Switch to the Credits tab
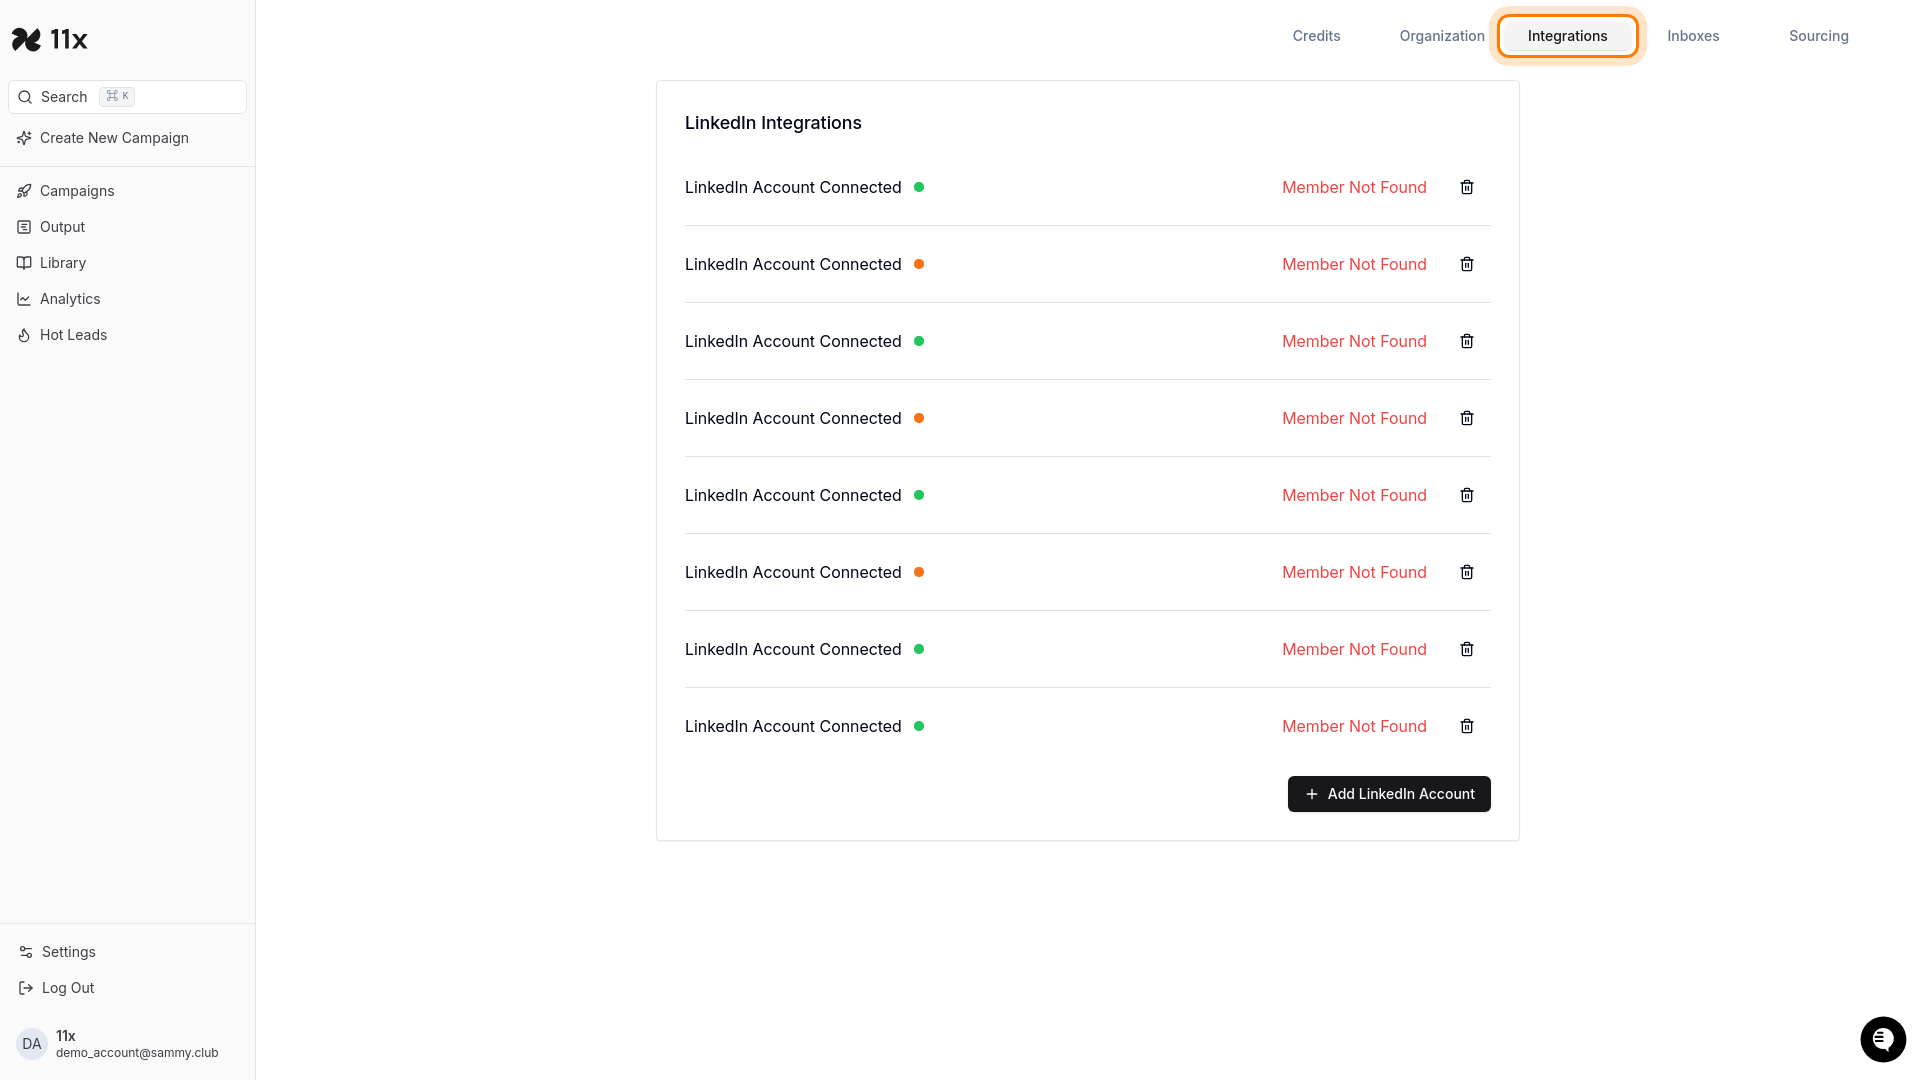Image resolution: width=1920 pixels, height=1080 pixels. (1316, 36)
